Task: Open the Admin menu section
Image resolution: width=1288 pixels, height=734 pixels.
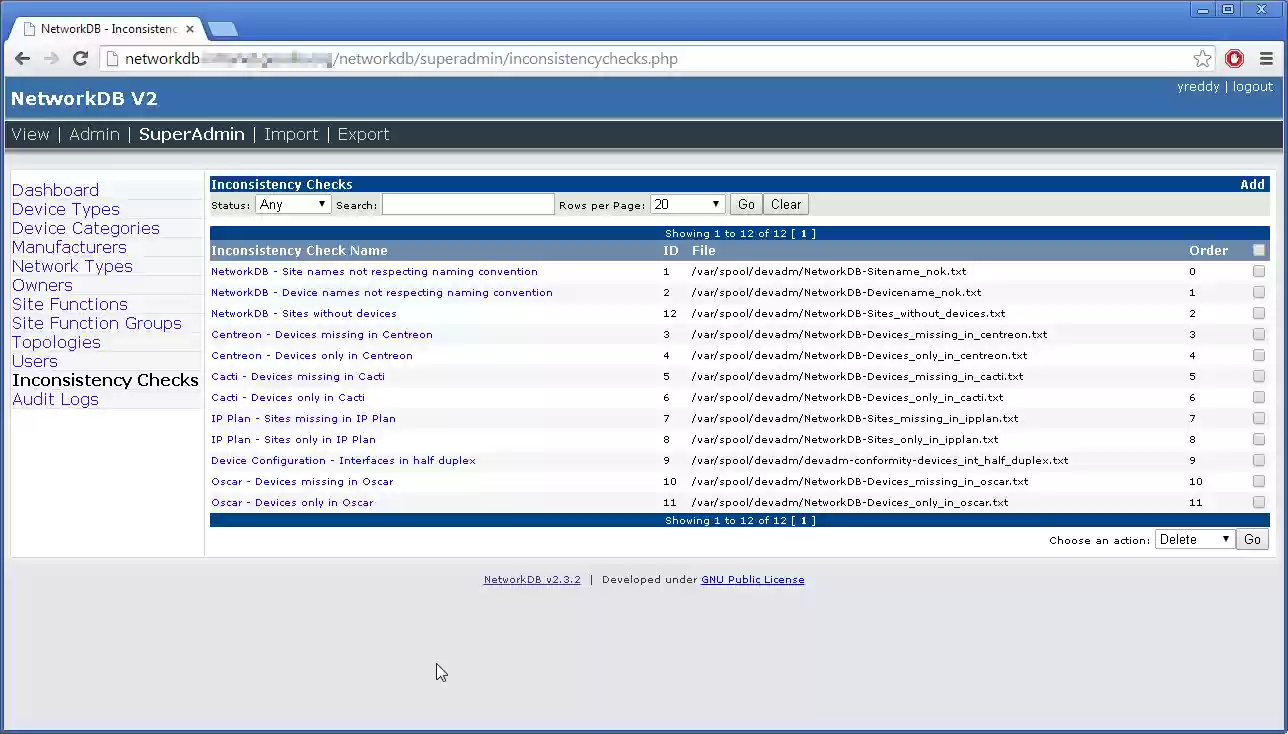Action: [x=94, y=135]
